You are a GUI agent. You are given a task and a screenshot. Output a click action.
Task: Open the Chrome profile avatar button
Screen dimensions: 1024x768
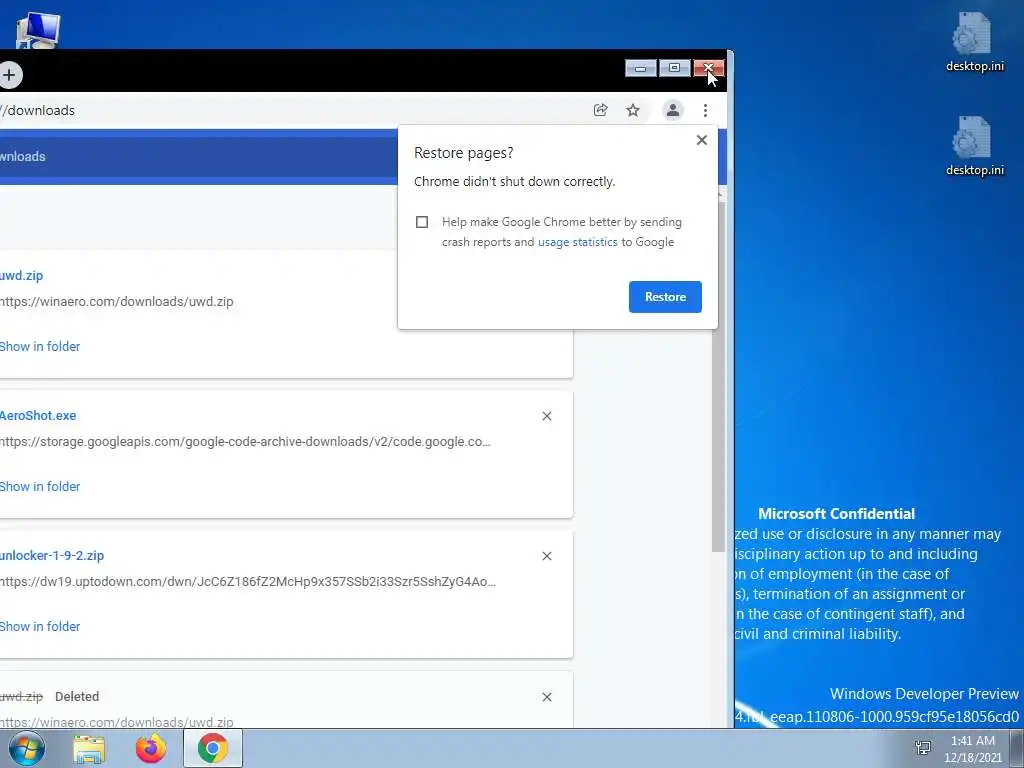click(673, 110)
